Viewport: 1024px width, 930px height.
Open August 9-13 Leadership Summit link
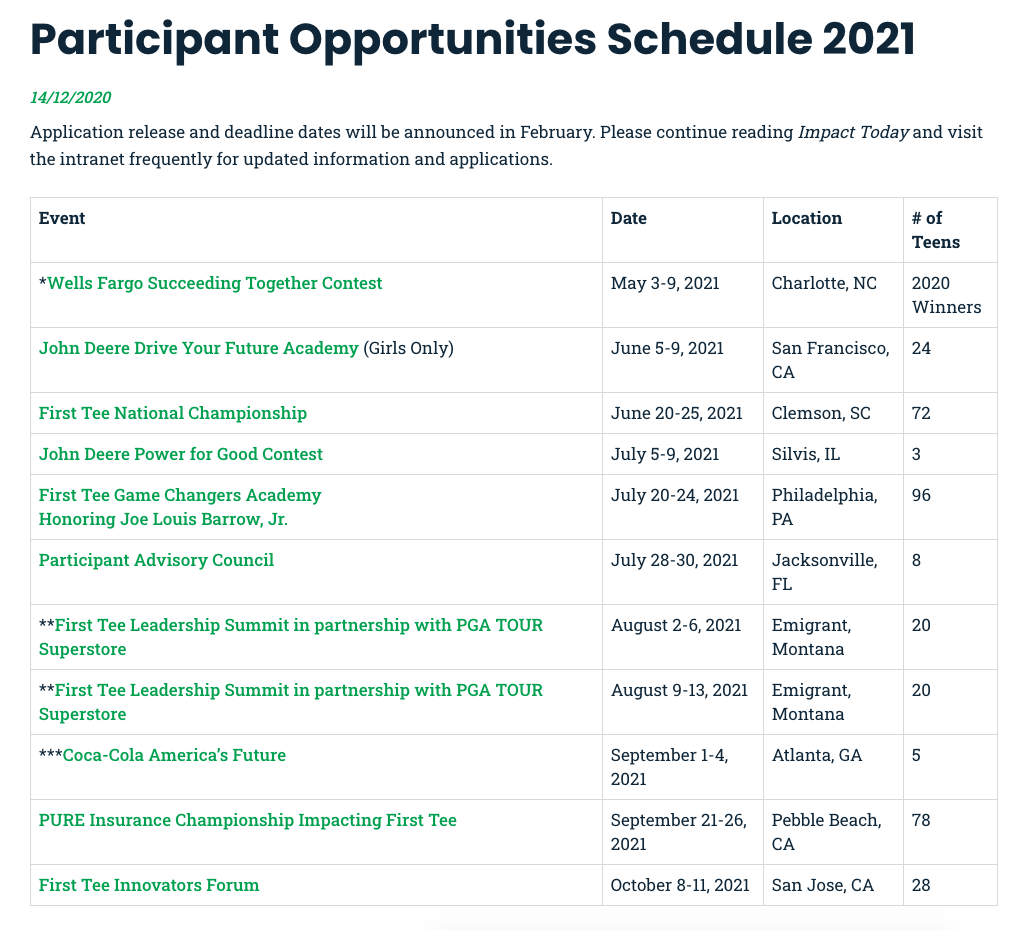[291, 702]
